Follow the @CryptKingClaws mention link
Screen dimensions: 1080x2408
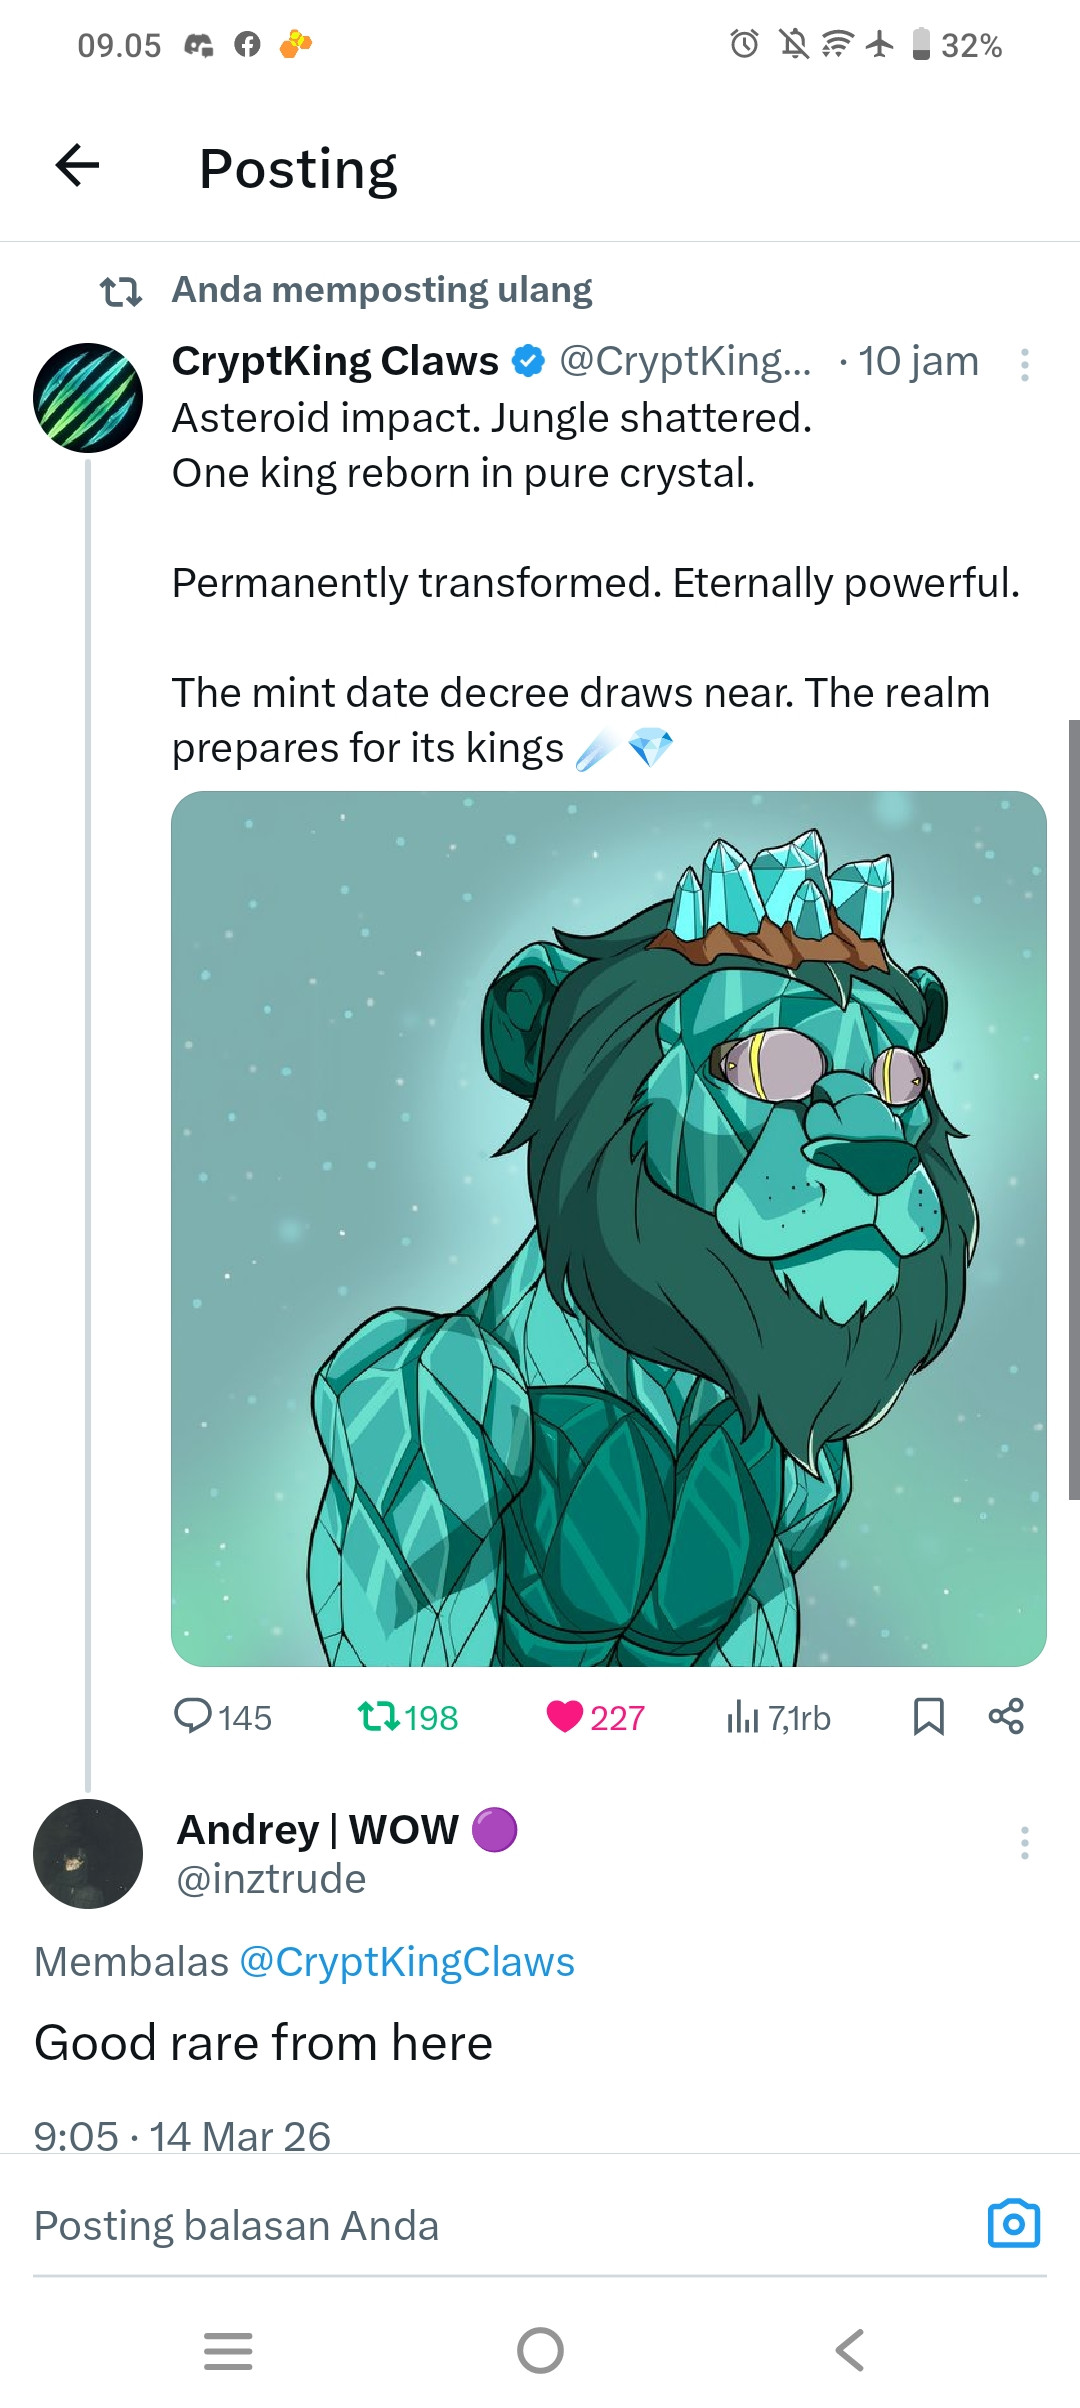point(407,1962)
